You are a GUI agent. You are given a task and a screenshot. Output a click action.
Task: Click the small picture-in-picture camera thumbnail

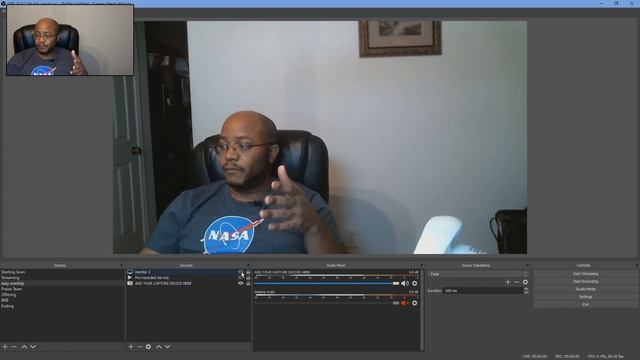click(x=70, y=40)
